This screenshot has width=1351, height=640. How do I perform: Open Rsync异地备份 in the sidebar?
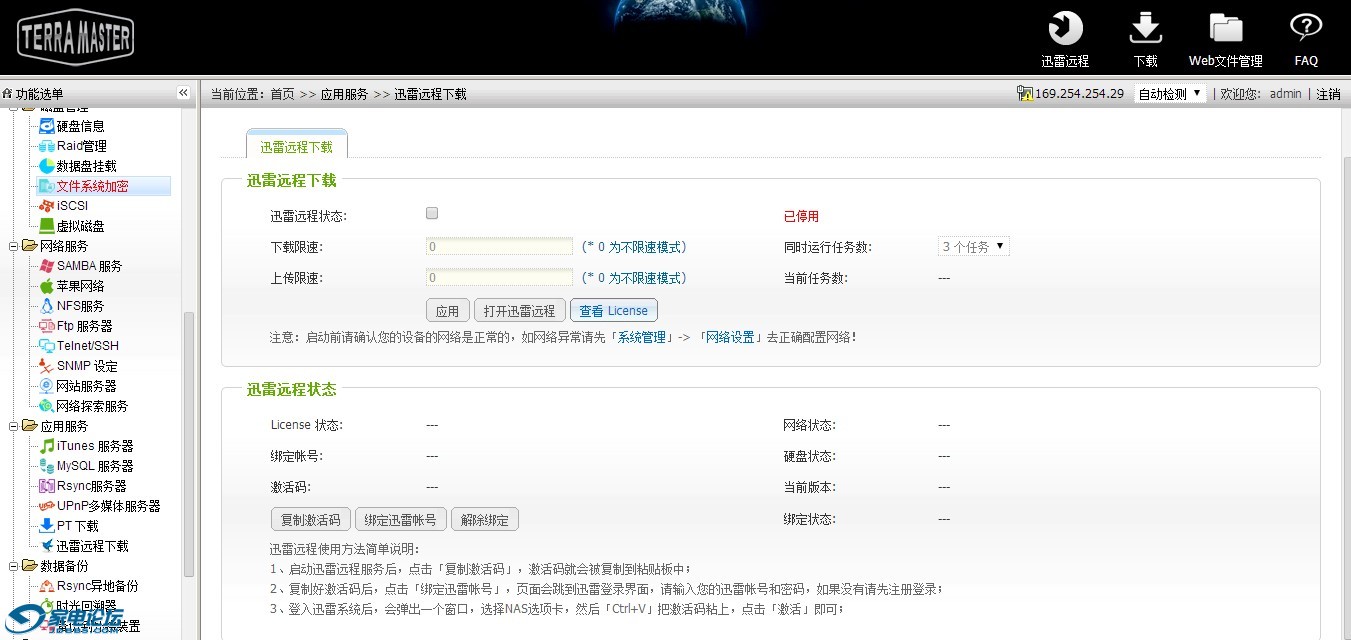click(x=97, y=586)
